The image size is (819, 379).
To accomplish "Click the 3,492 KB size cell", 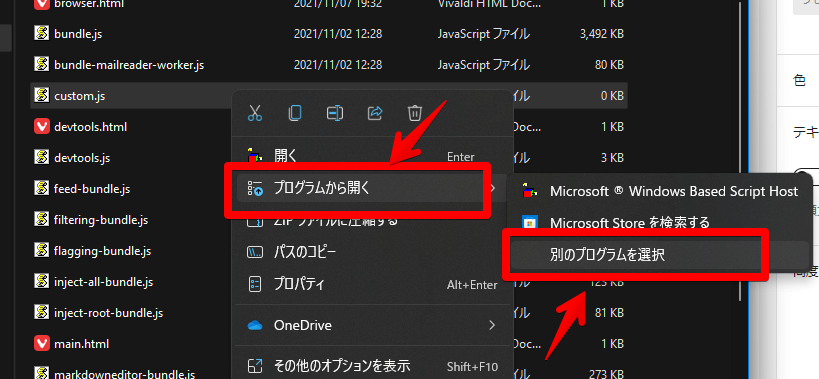I will pyautogui.click(x=602, y=34).
